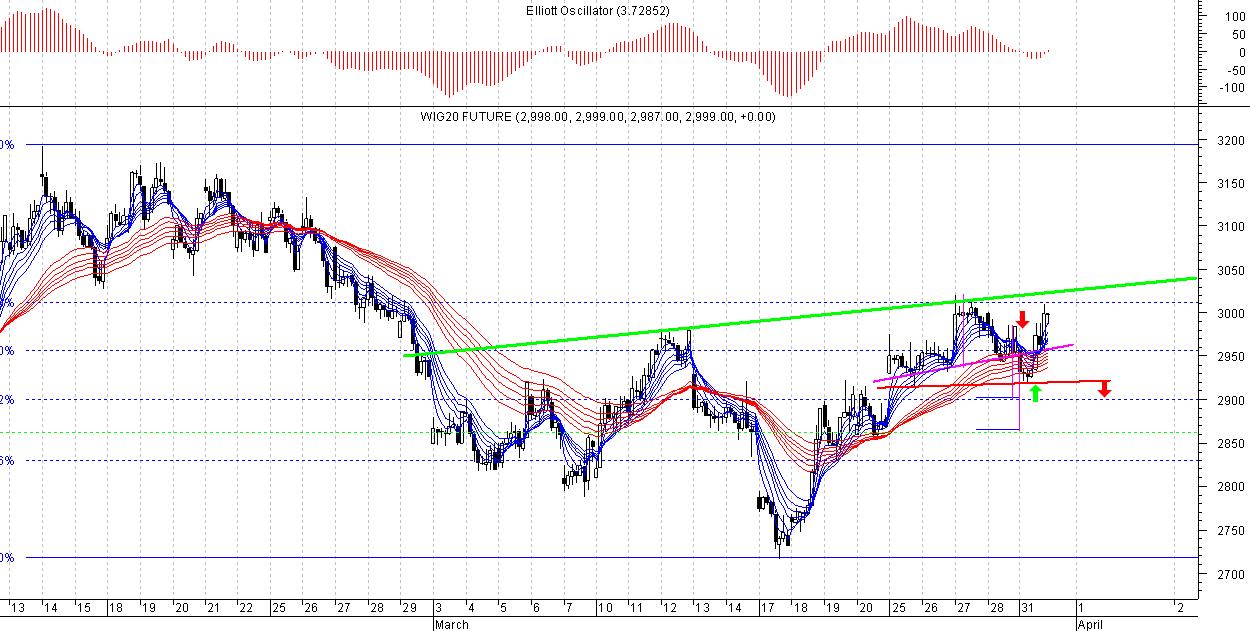The image size is (1250, 631).
Task: Click the green up arrow marker
Action: (1035, 393)
